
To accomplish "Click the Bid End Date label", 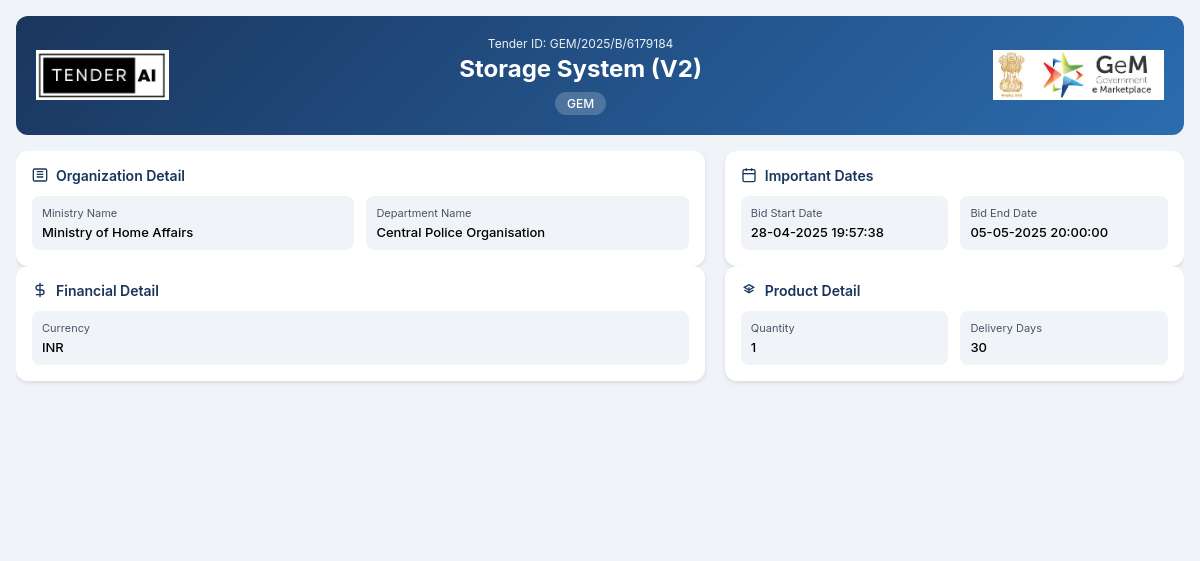I will 1004,213.
